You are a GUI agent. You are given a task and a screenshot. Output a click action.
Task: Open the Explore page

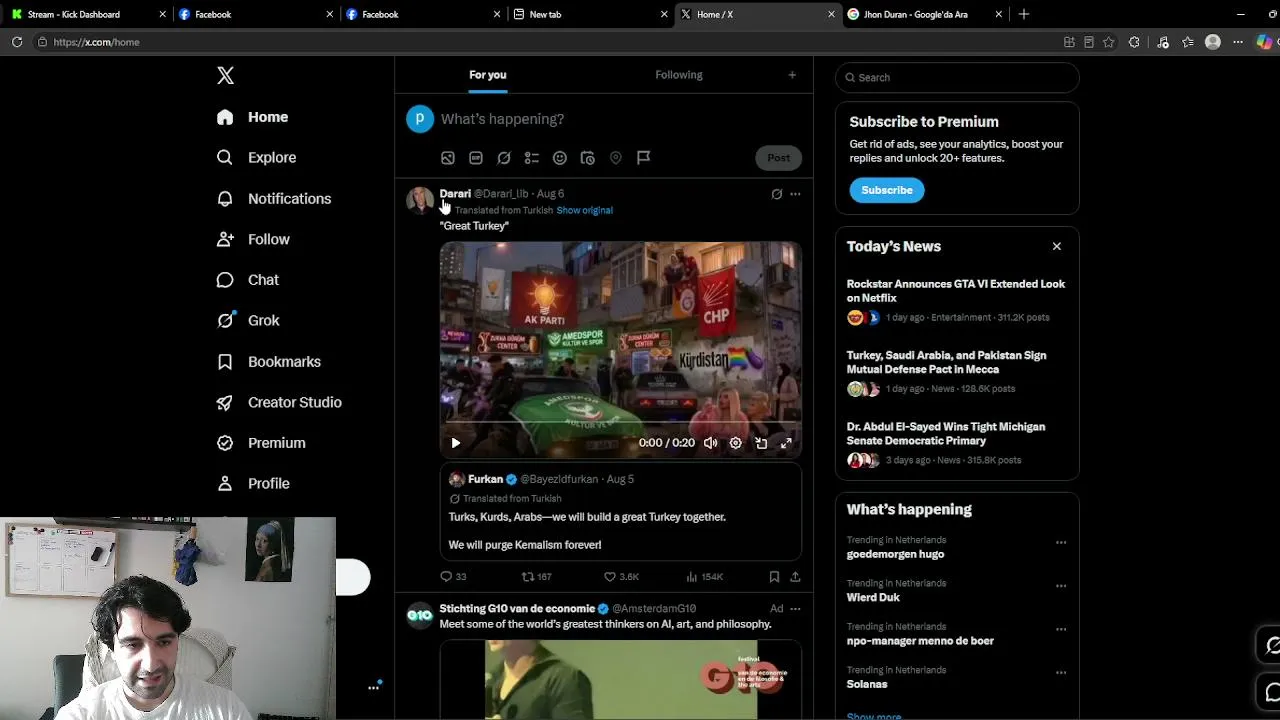[257, 157]
